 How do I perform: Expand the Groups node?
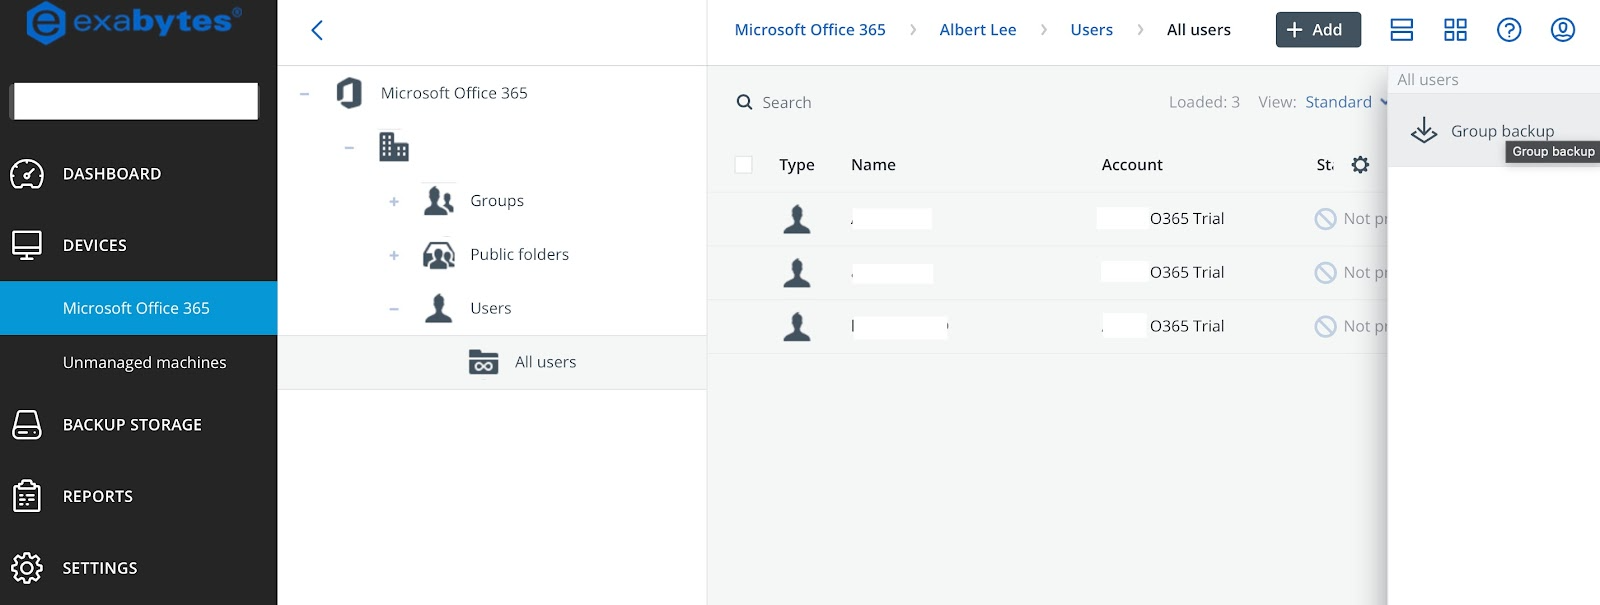[394, 201]
